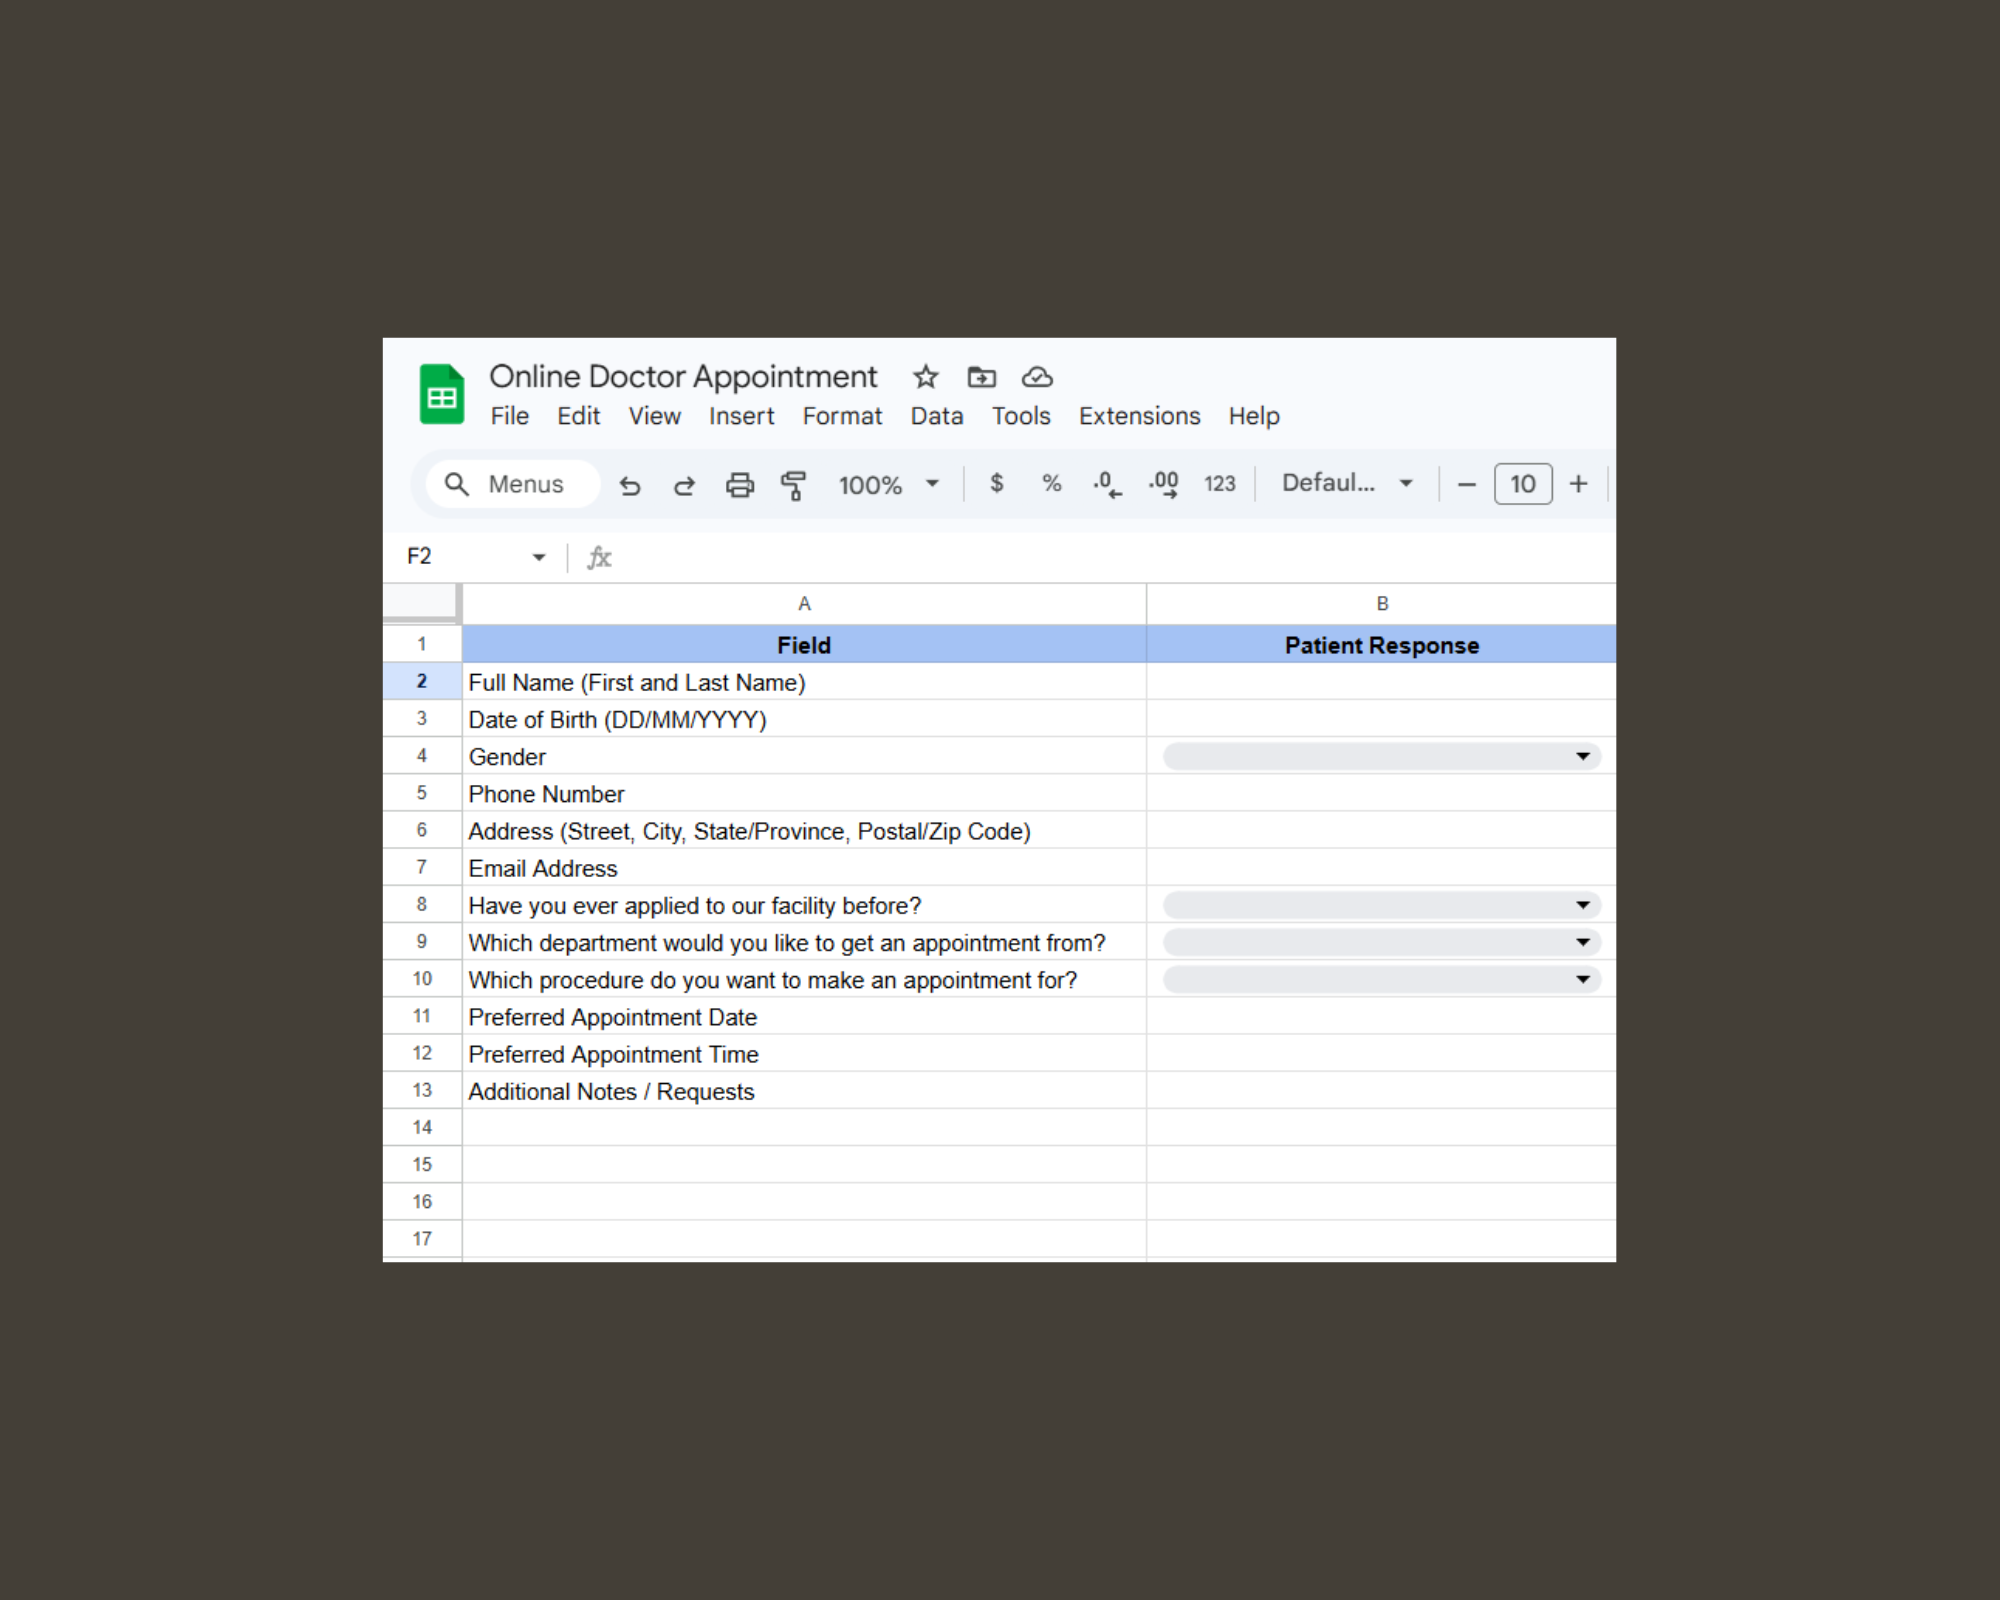Click the Menus search box

point(512,484)
